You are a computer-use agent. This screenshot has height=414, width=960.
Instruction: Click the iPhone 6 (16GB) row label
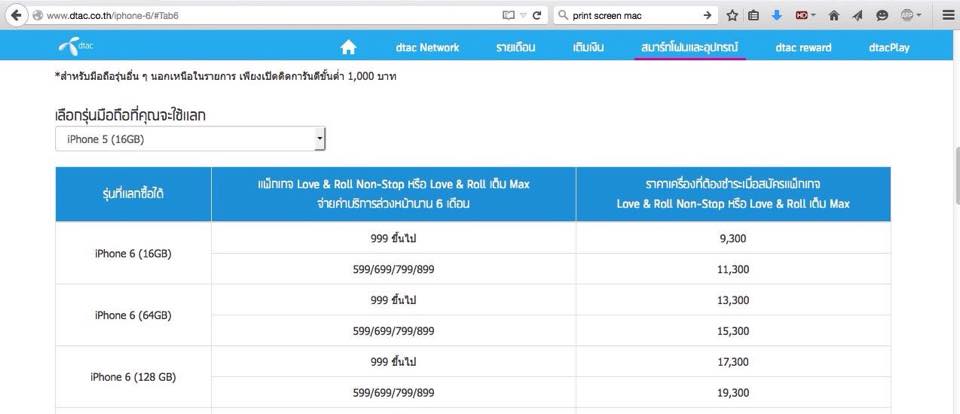133,254
